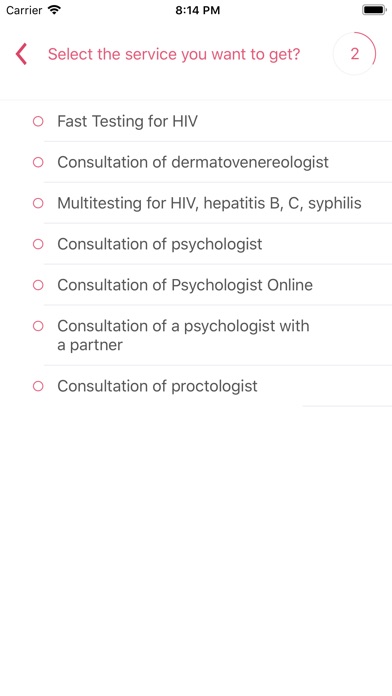Choose Consultation of a psychologist with a partner
This screenshot has width=392, height=696.
(x=183, y=335)
